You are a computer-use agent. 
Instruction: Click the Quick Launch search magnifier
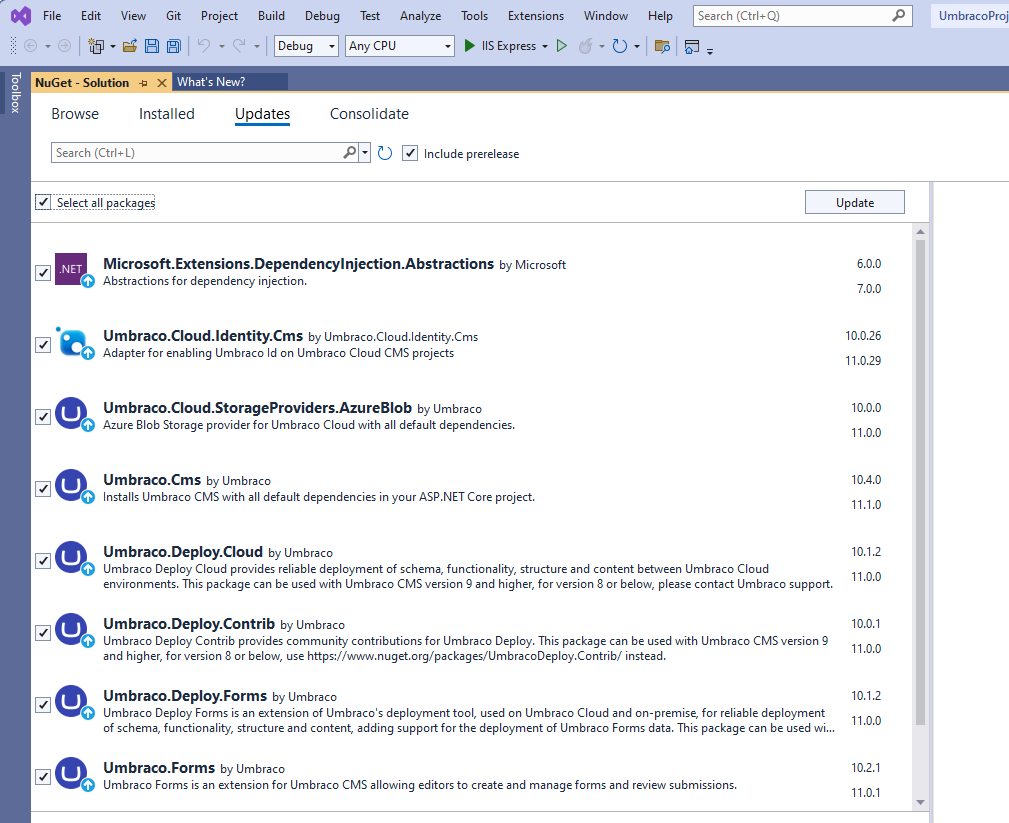tap(899, 15)
